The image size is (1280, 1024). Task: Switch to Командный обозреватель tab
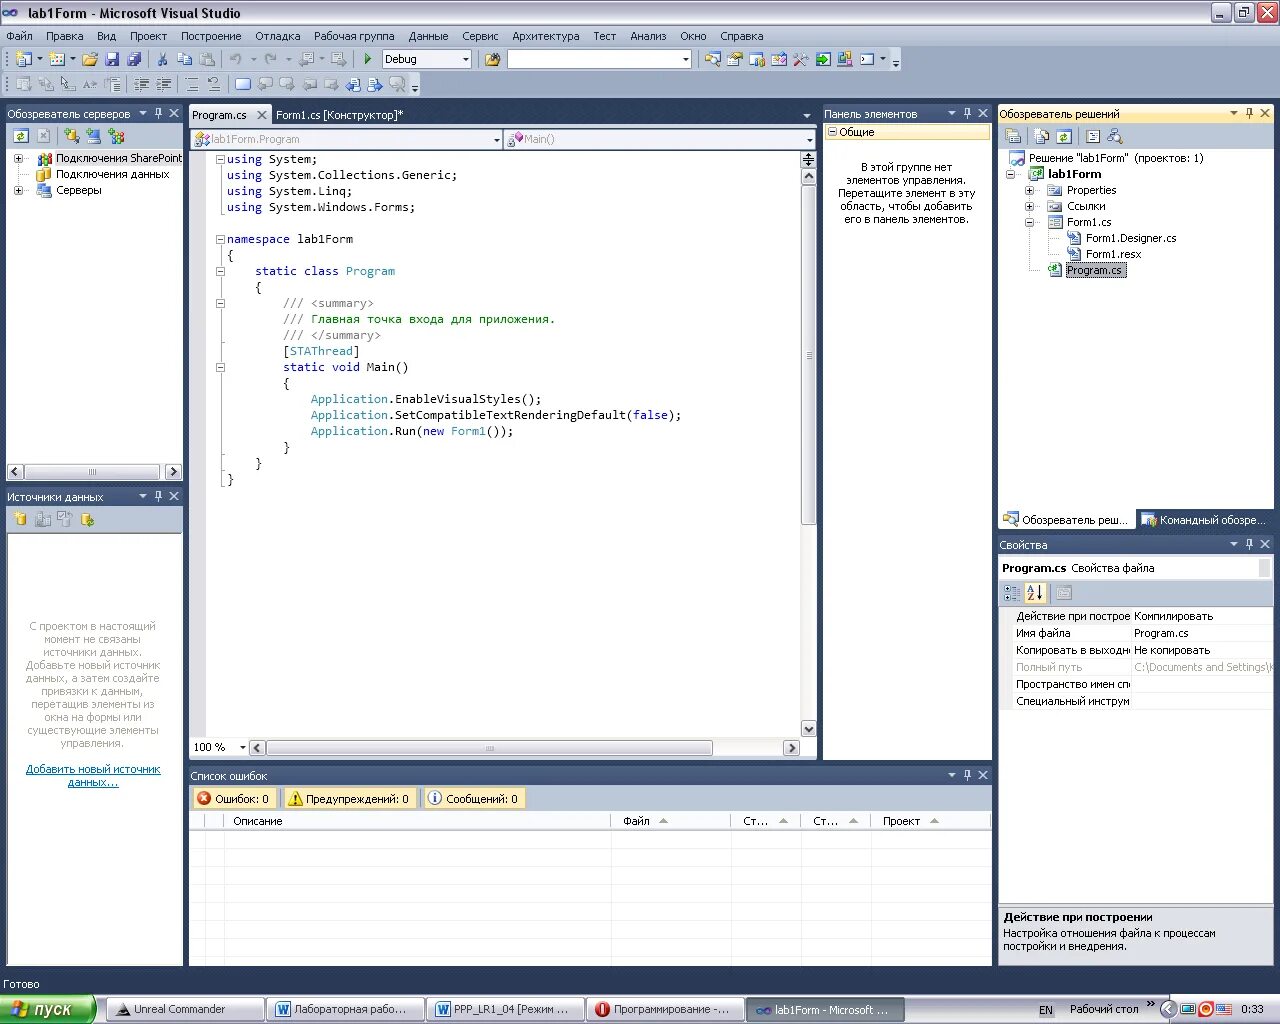point(1203,520)
